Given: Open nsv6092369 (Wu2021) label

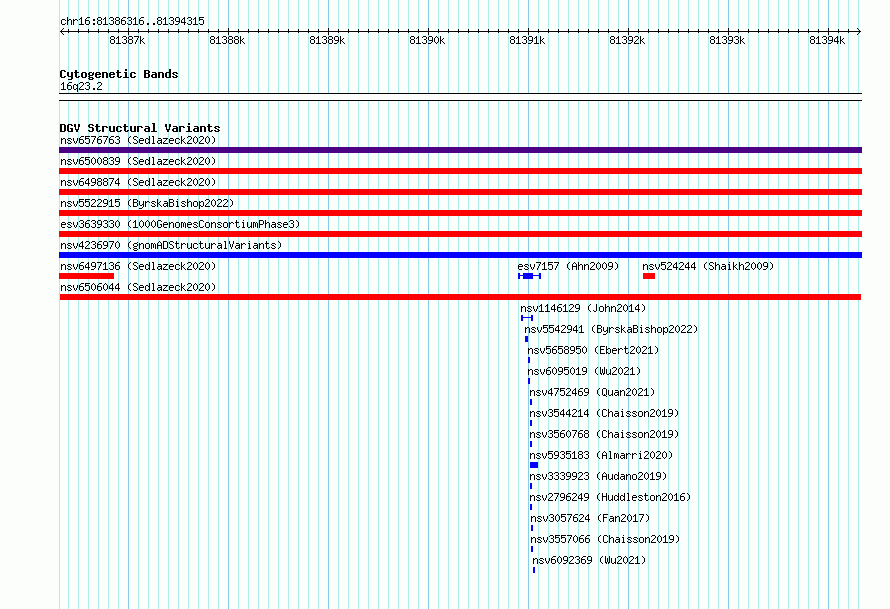Looking at the screenshot, I should (x=589, y=560).
